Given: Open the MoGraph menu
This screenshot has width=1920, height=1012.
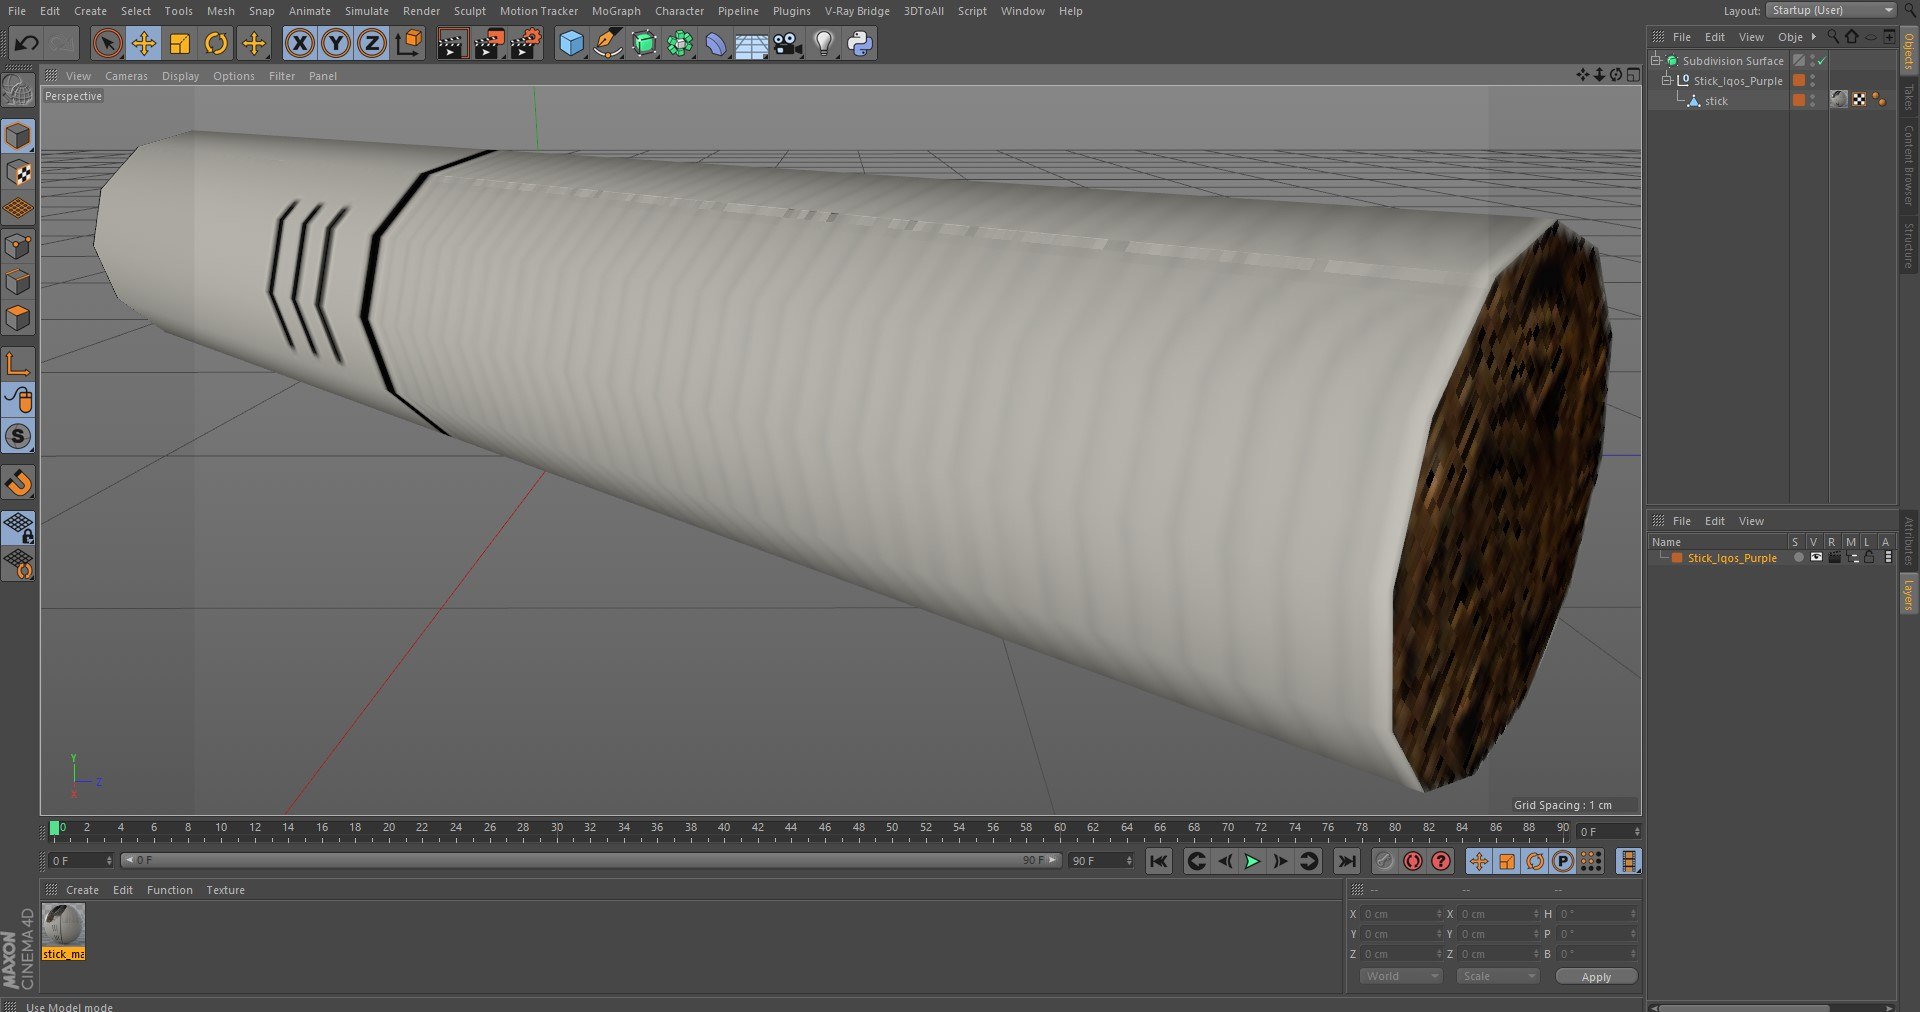Looking at the screenshot, I should (615, 11).
